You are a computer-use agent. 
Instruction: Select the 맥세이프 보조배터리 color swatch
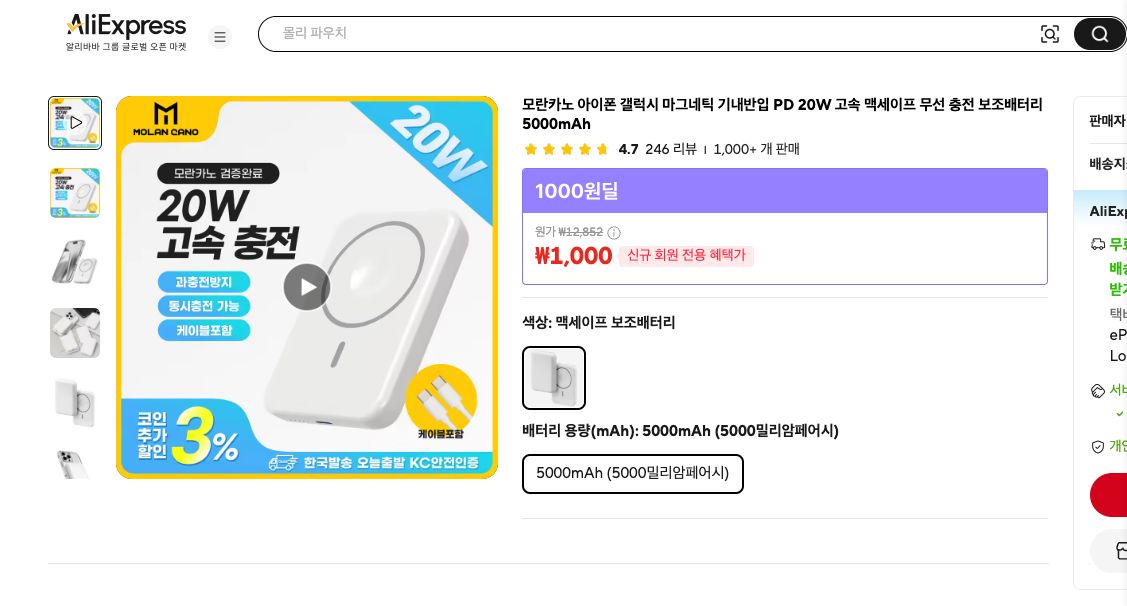[553, 378]
